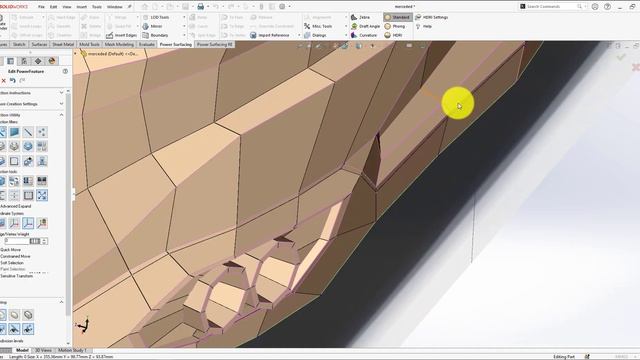
Task: Open the DisplayManager color-ball tab icon
Action: 52,61
